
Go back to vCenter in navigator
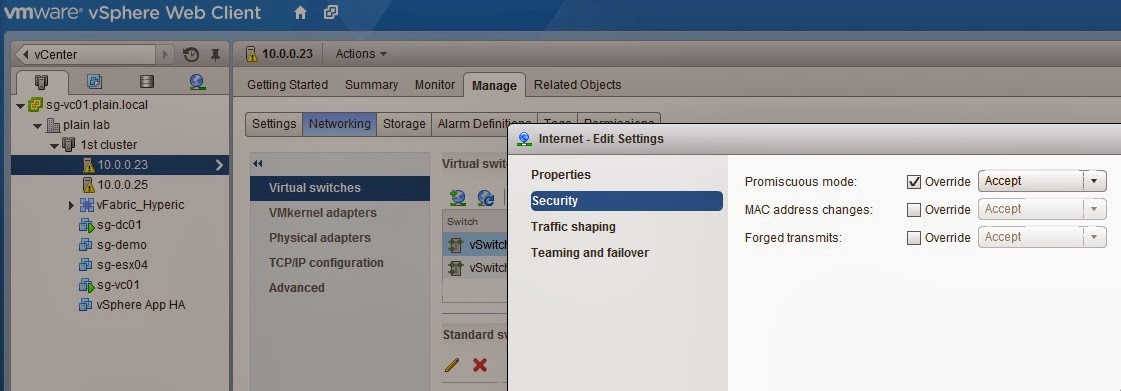[x=84, y=54]
